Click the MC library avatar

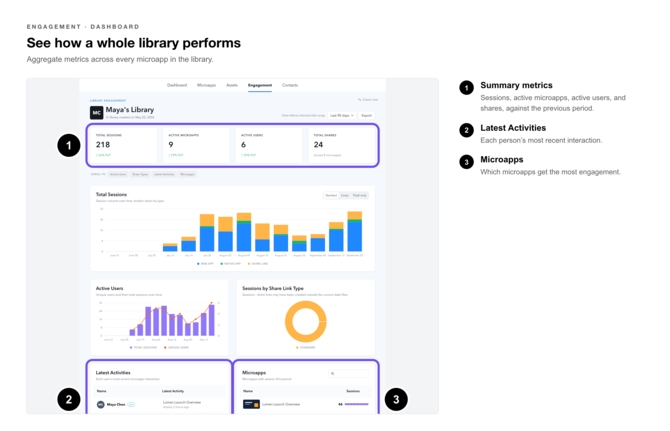[97, 113]
